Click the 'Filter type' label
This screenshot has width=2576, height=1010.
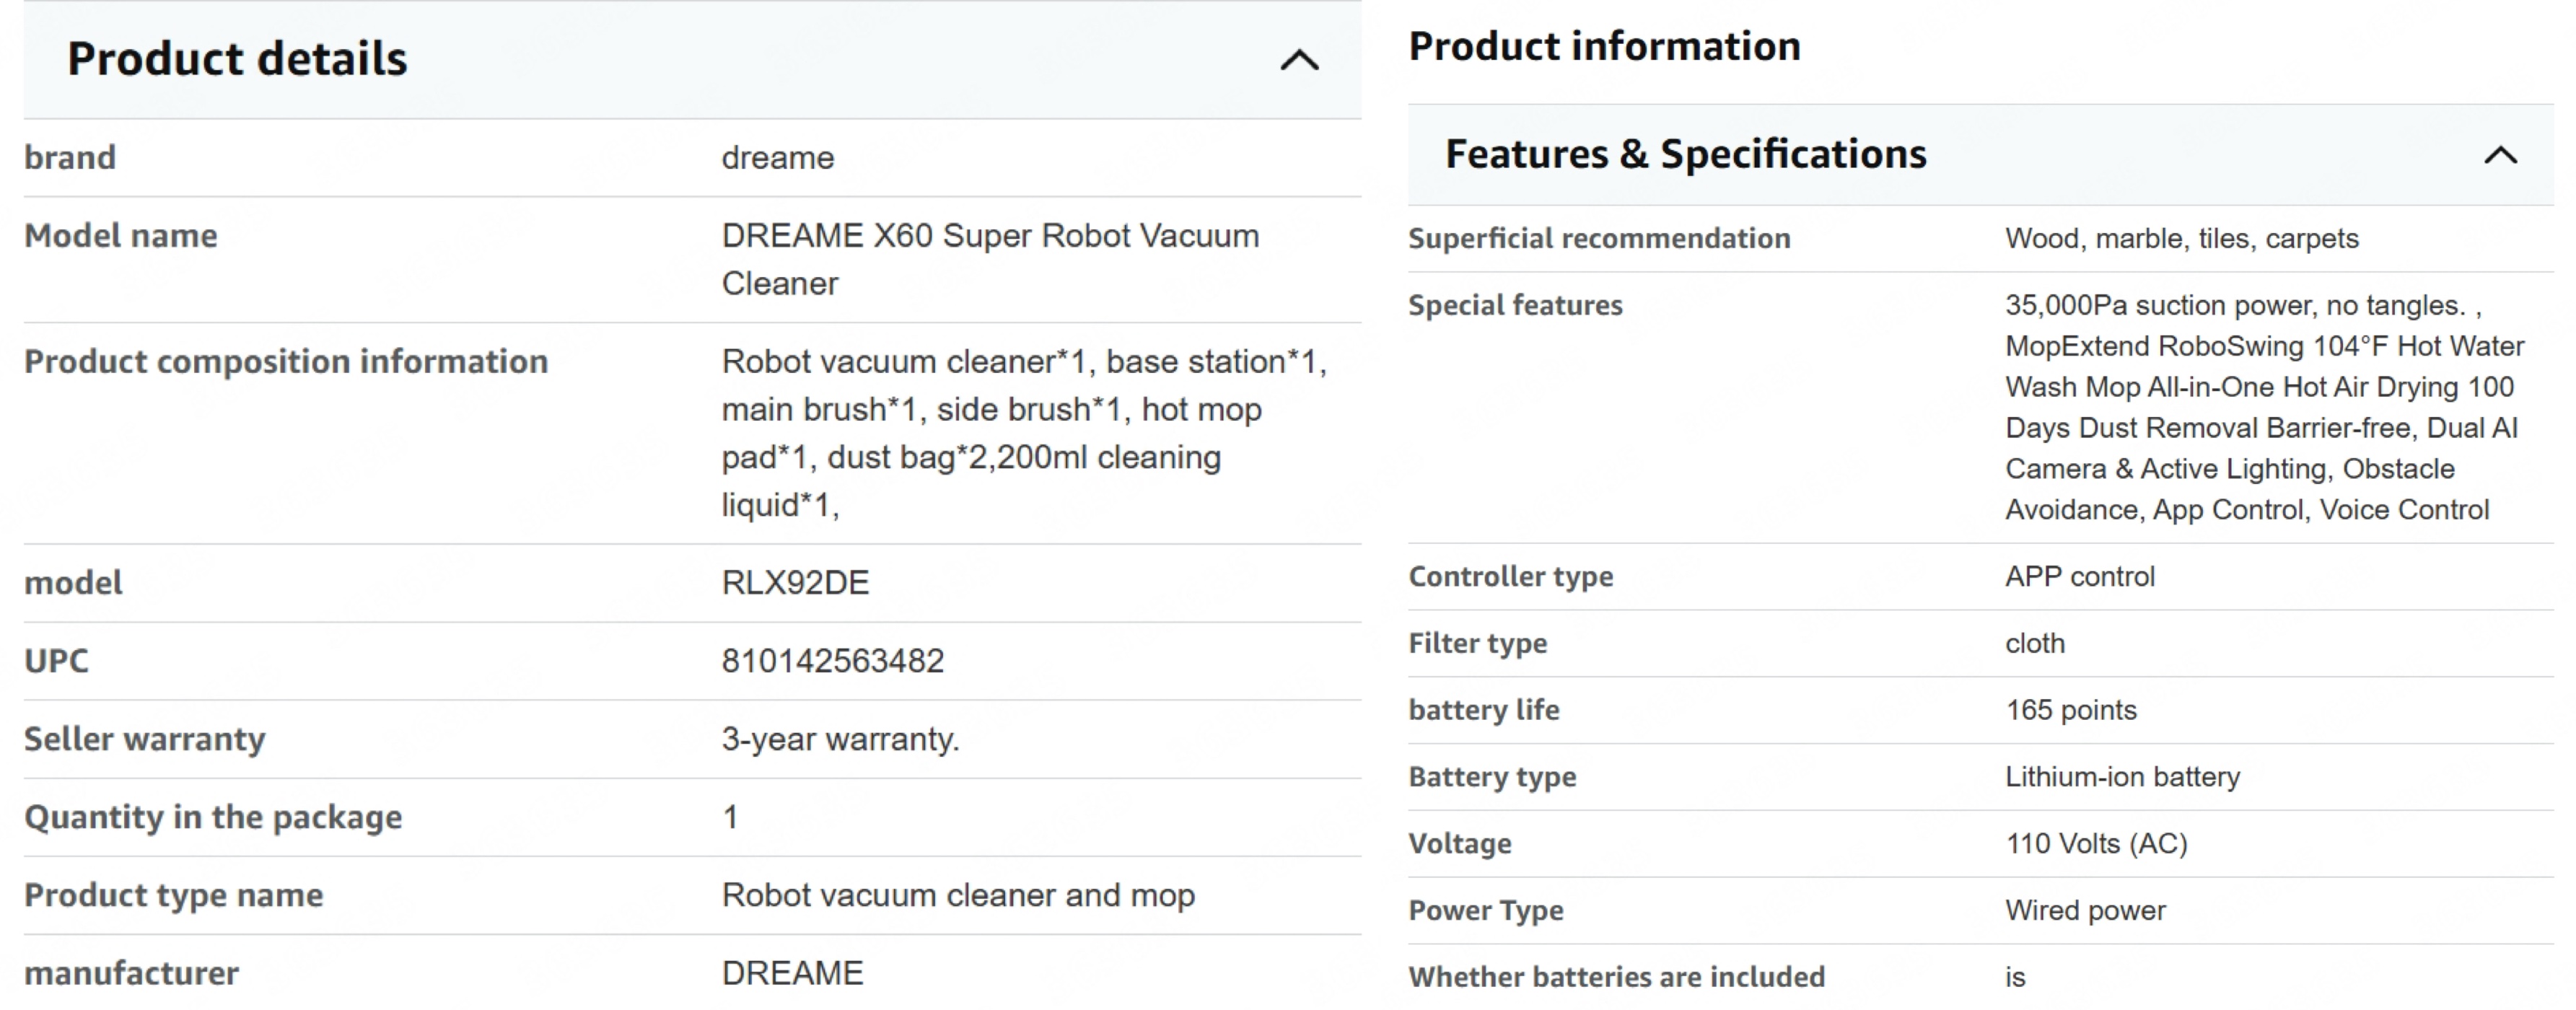(1478, 643)
